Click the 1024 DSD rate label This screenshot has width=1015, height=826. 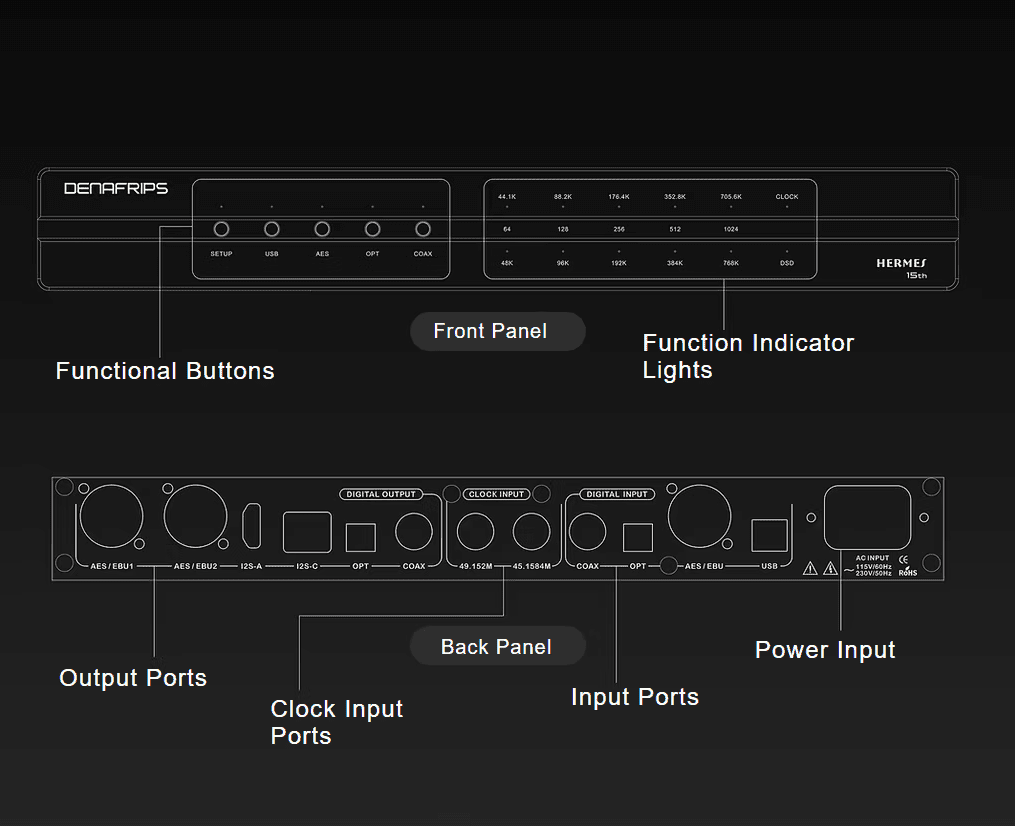coord(731,229)
